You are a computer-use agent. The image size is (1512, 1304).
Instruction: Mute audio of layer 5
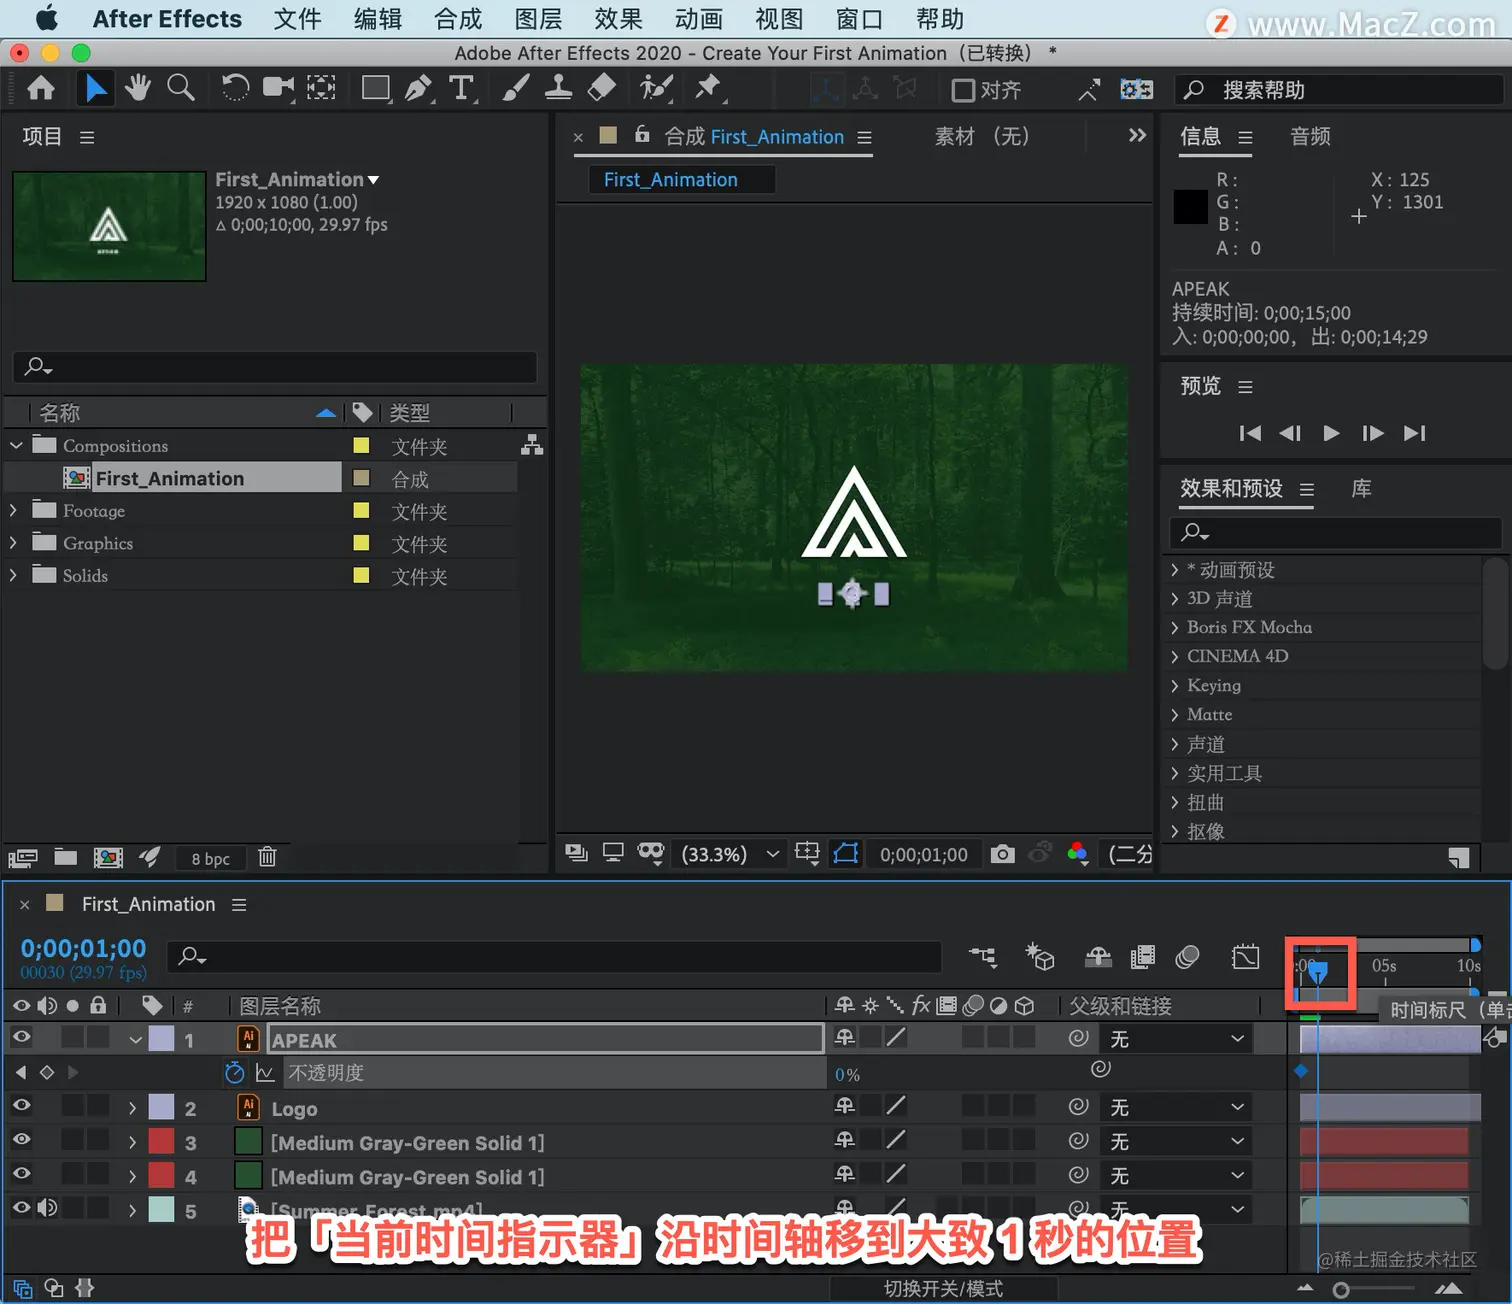tap(47, 1208)
